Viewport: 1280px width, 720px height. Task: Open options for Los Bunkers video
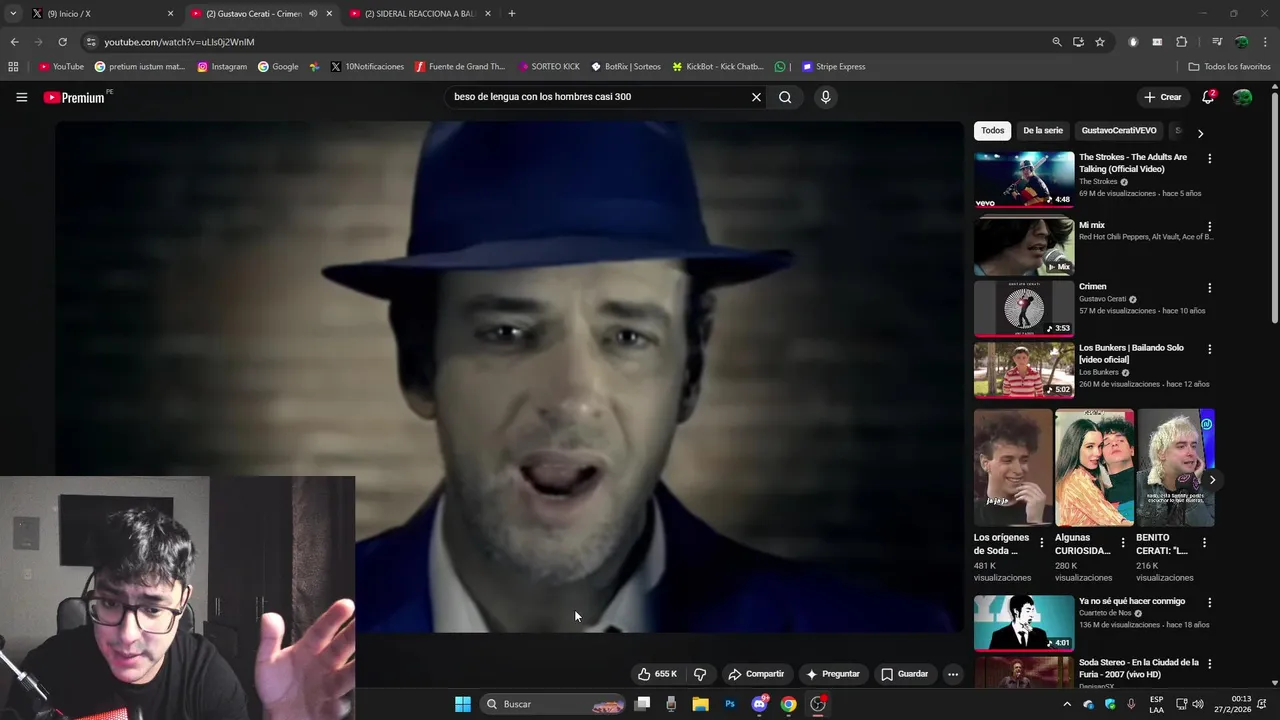point(1209,349)
